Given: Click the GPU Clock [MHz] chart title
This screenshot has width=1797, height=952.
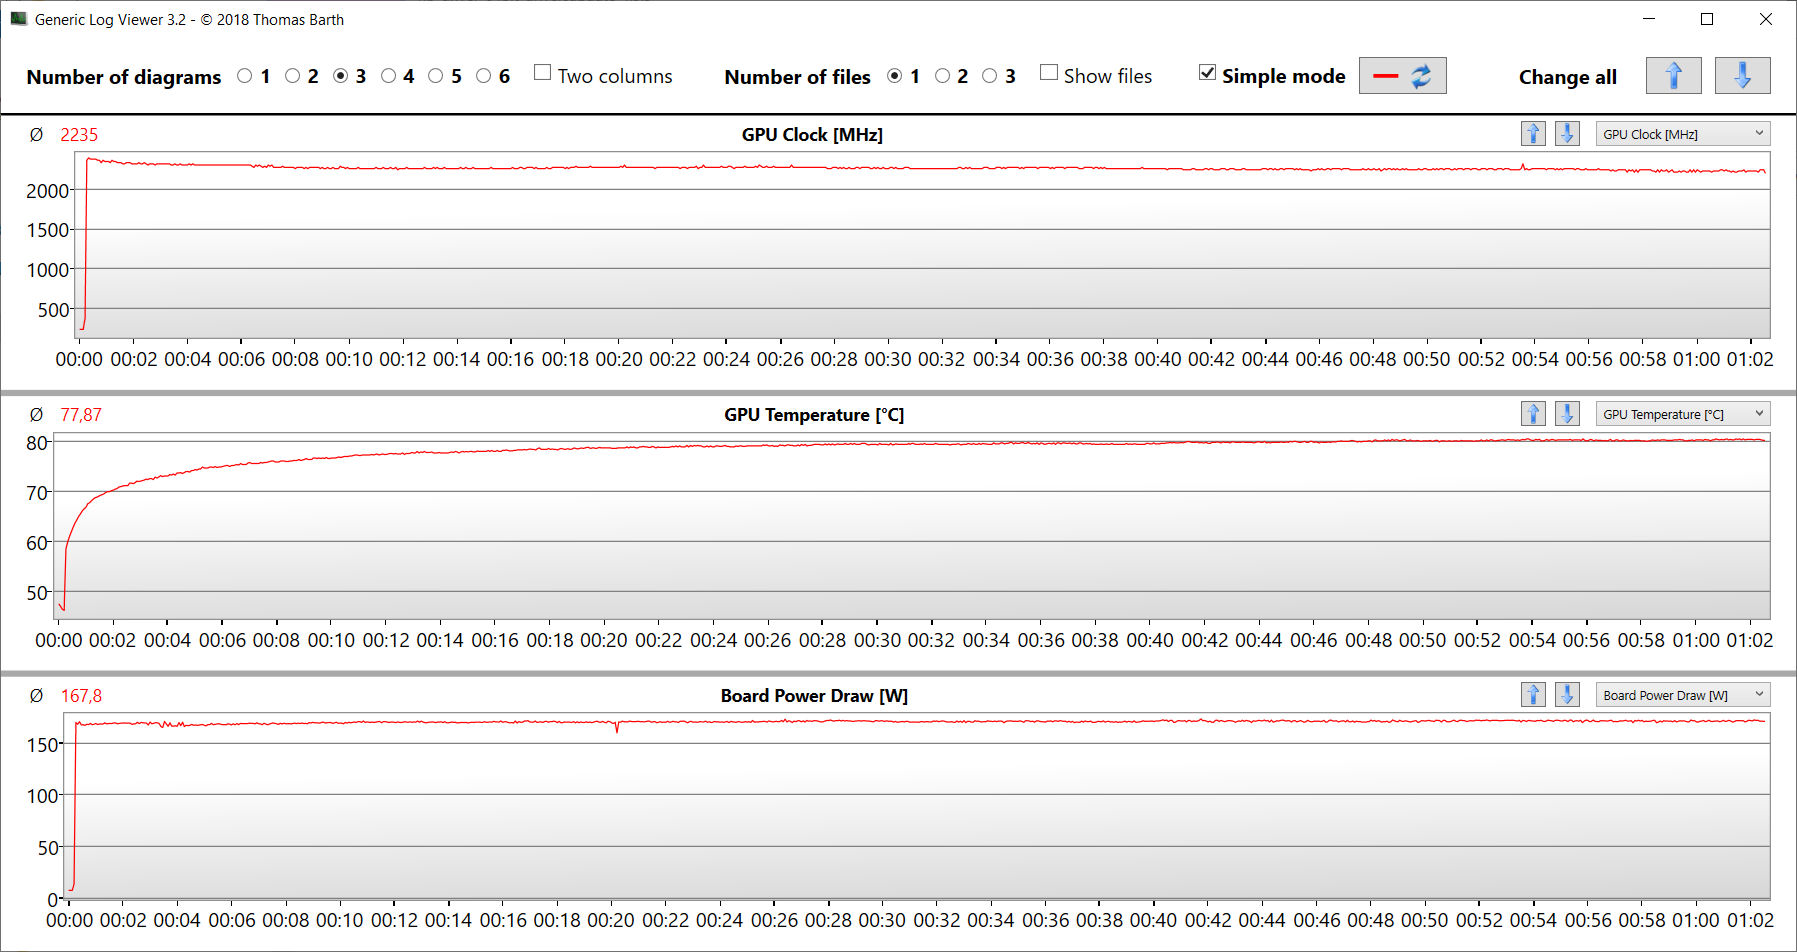Looking at the screenshot, I should 812,135.
